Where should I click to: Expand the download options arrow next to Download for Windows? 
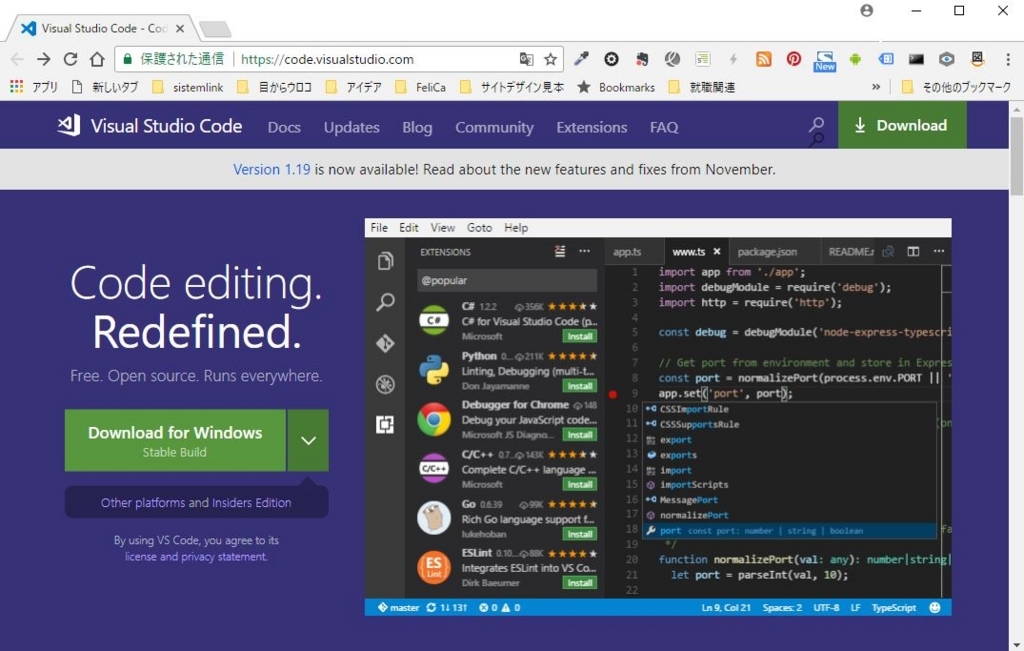[x=308, y=440]
